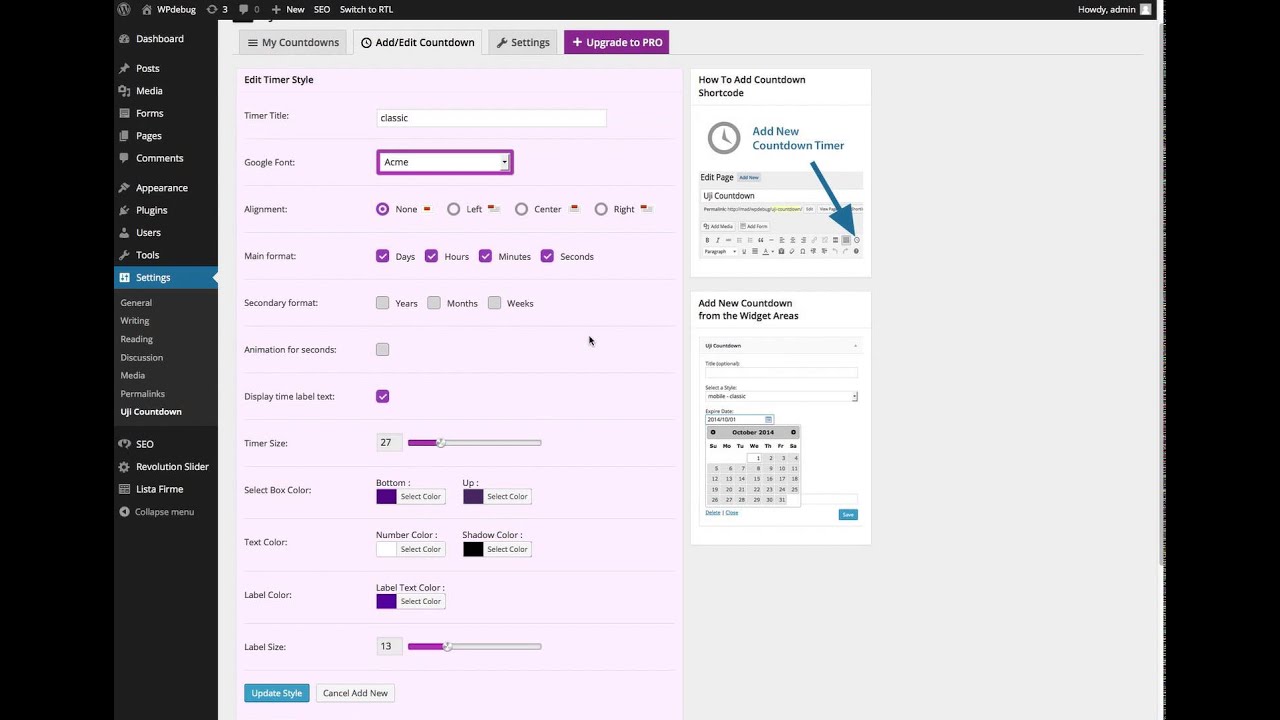
Task: Open New menu in admin bar
Action: pyautogui.click(x=288, y=9)
